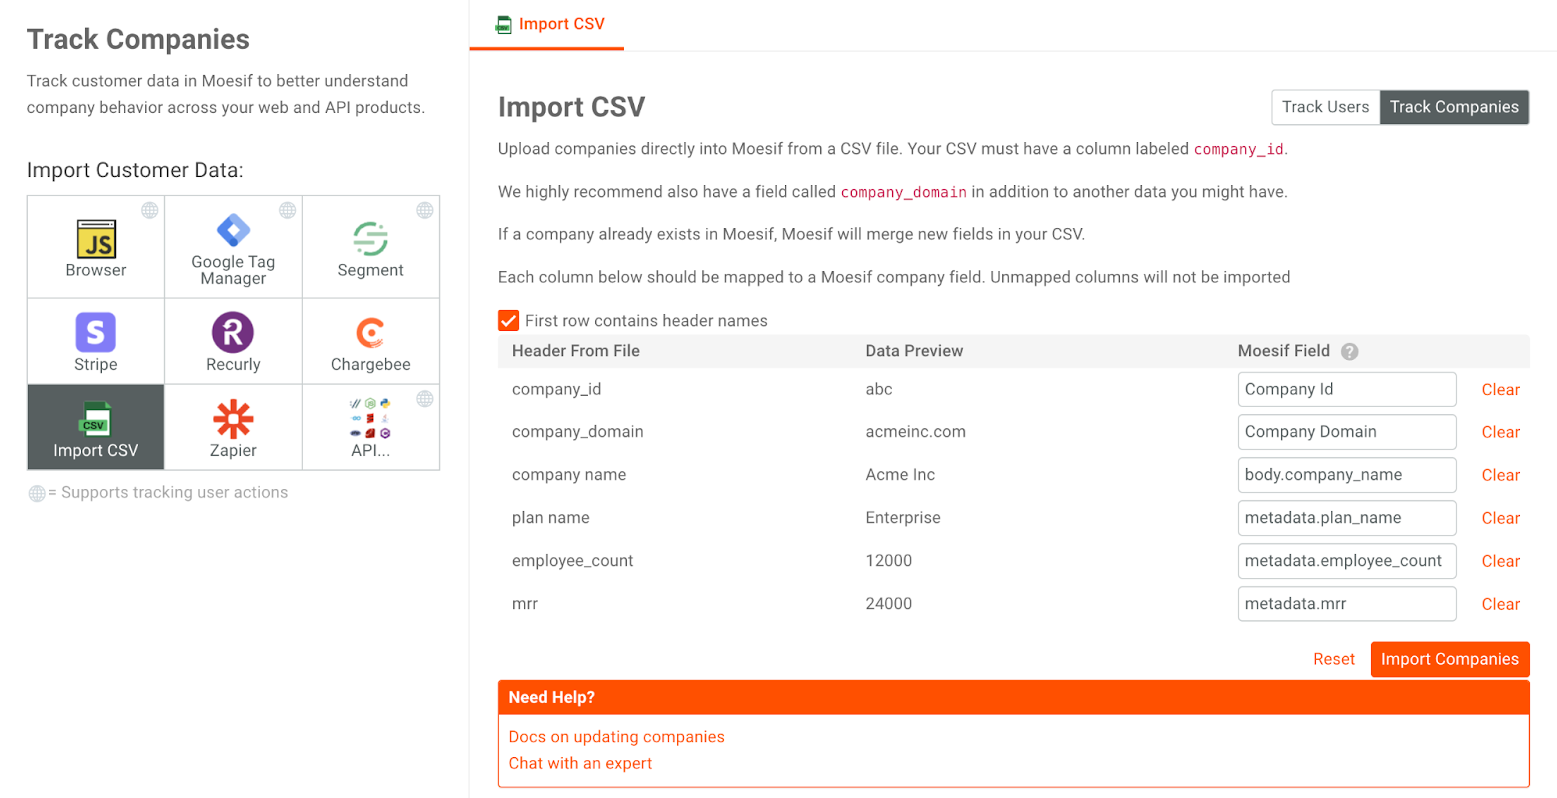The image size is (1557, 798).
Task: Click the metadata.employee_count field
Action: (1347, 561)
